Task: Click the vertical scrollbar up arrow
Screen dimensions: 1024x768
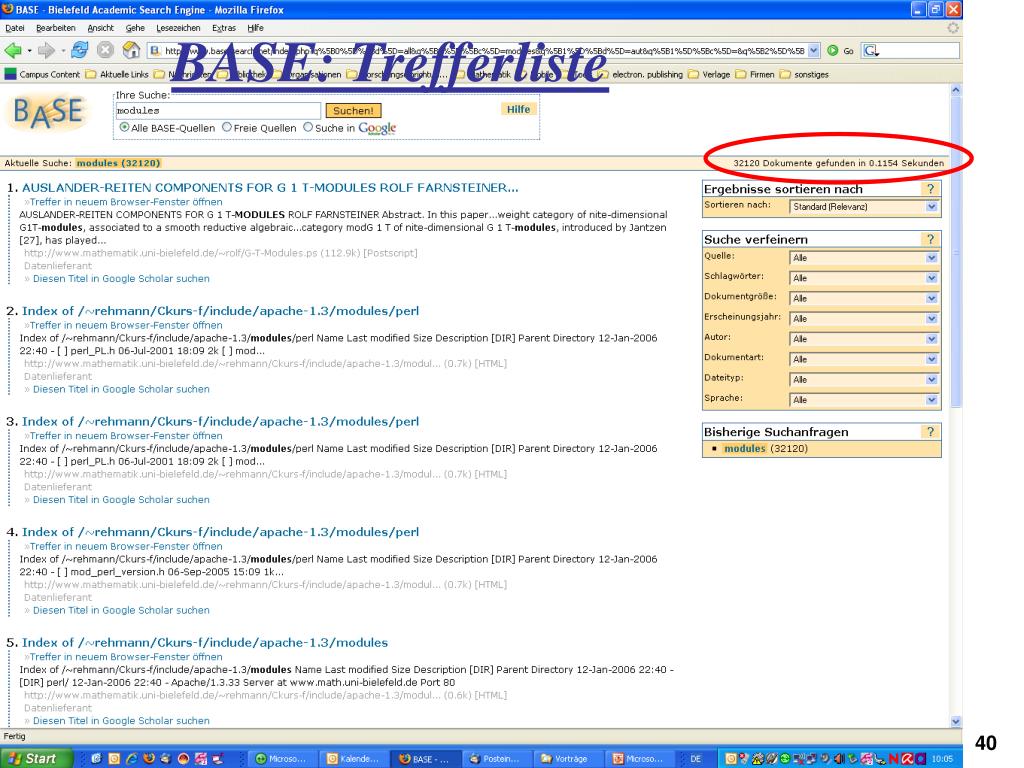Action: [956, 90]
